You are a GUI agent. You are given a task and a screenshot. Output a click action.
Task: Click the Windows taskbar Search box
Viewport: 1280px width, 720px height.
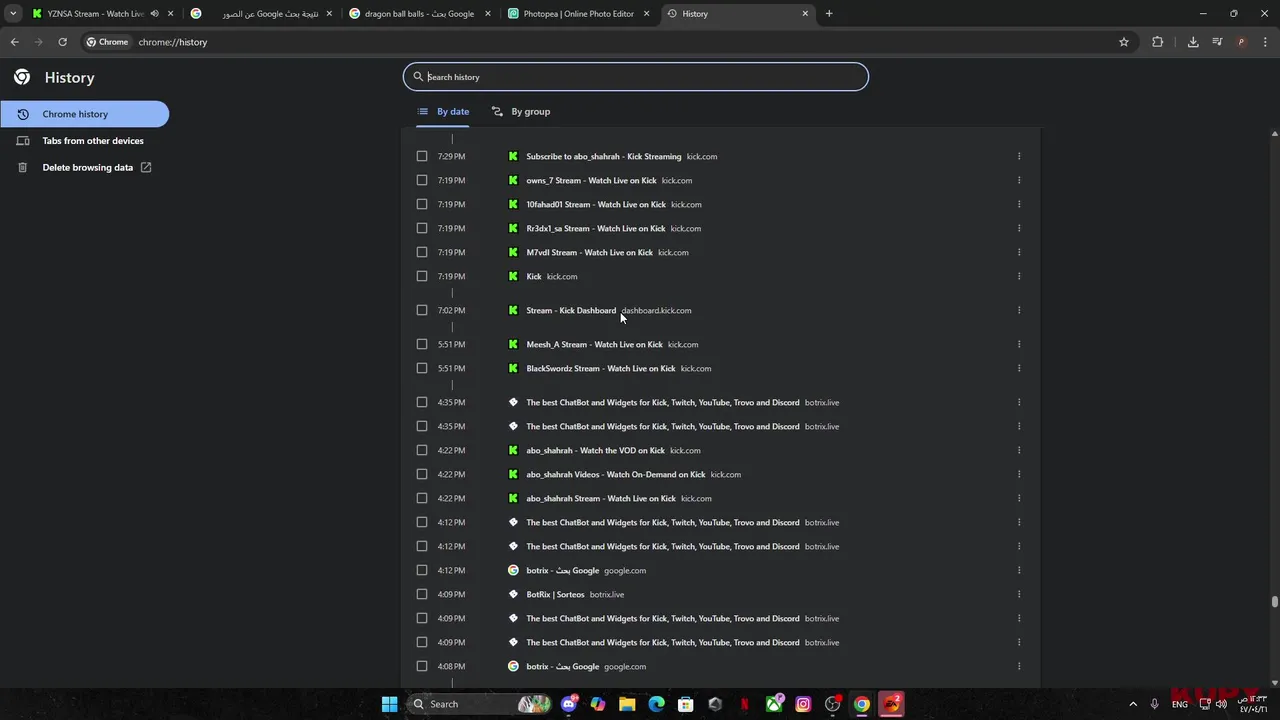tap(478, 704)
